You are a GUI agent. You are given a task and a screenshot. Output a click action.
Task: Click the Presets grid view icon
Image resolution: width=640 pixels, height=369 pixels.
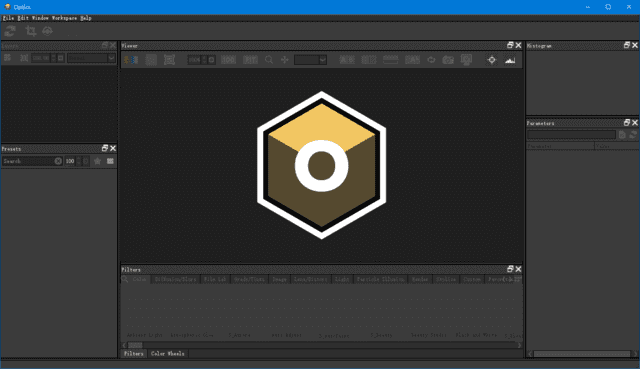click(110, 161)
